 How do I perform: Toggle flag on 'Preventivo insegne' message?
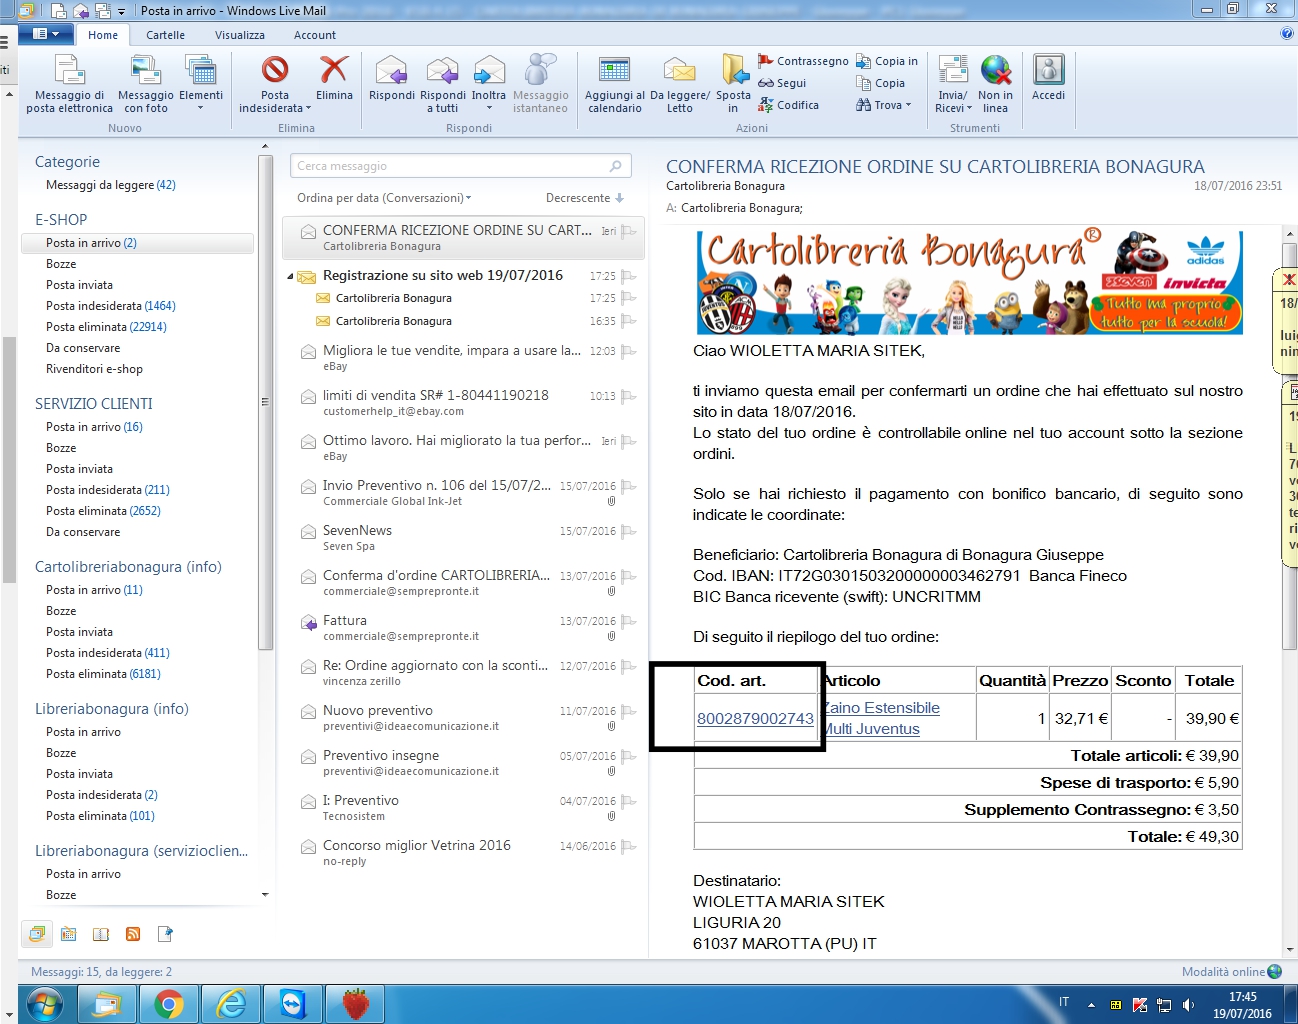(629, 757)
